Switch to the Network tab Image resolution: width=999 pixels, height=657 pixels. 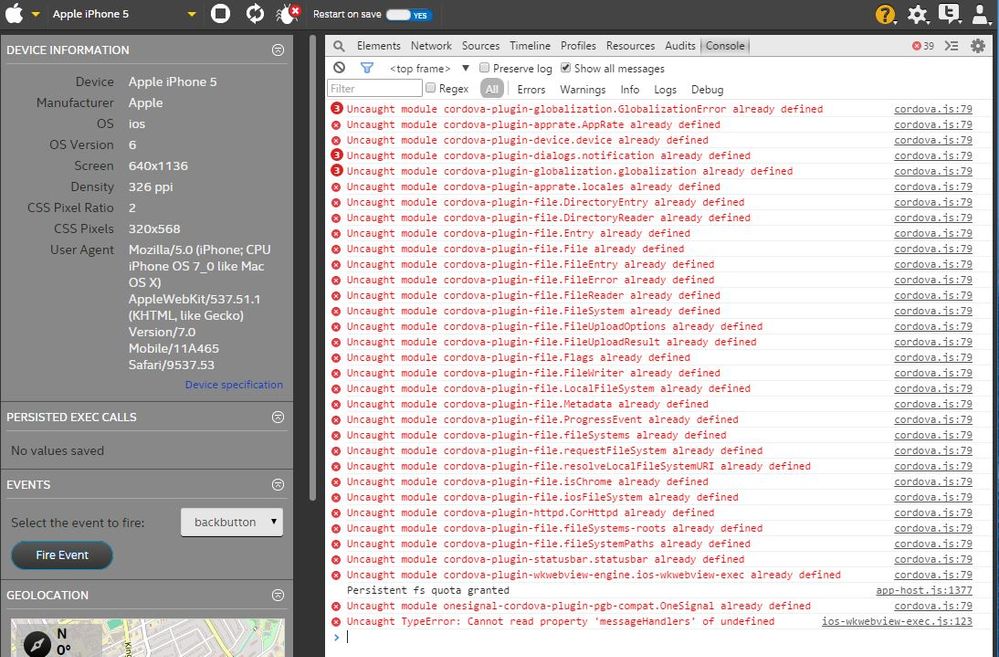pos(431,46)
